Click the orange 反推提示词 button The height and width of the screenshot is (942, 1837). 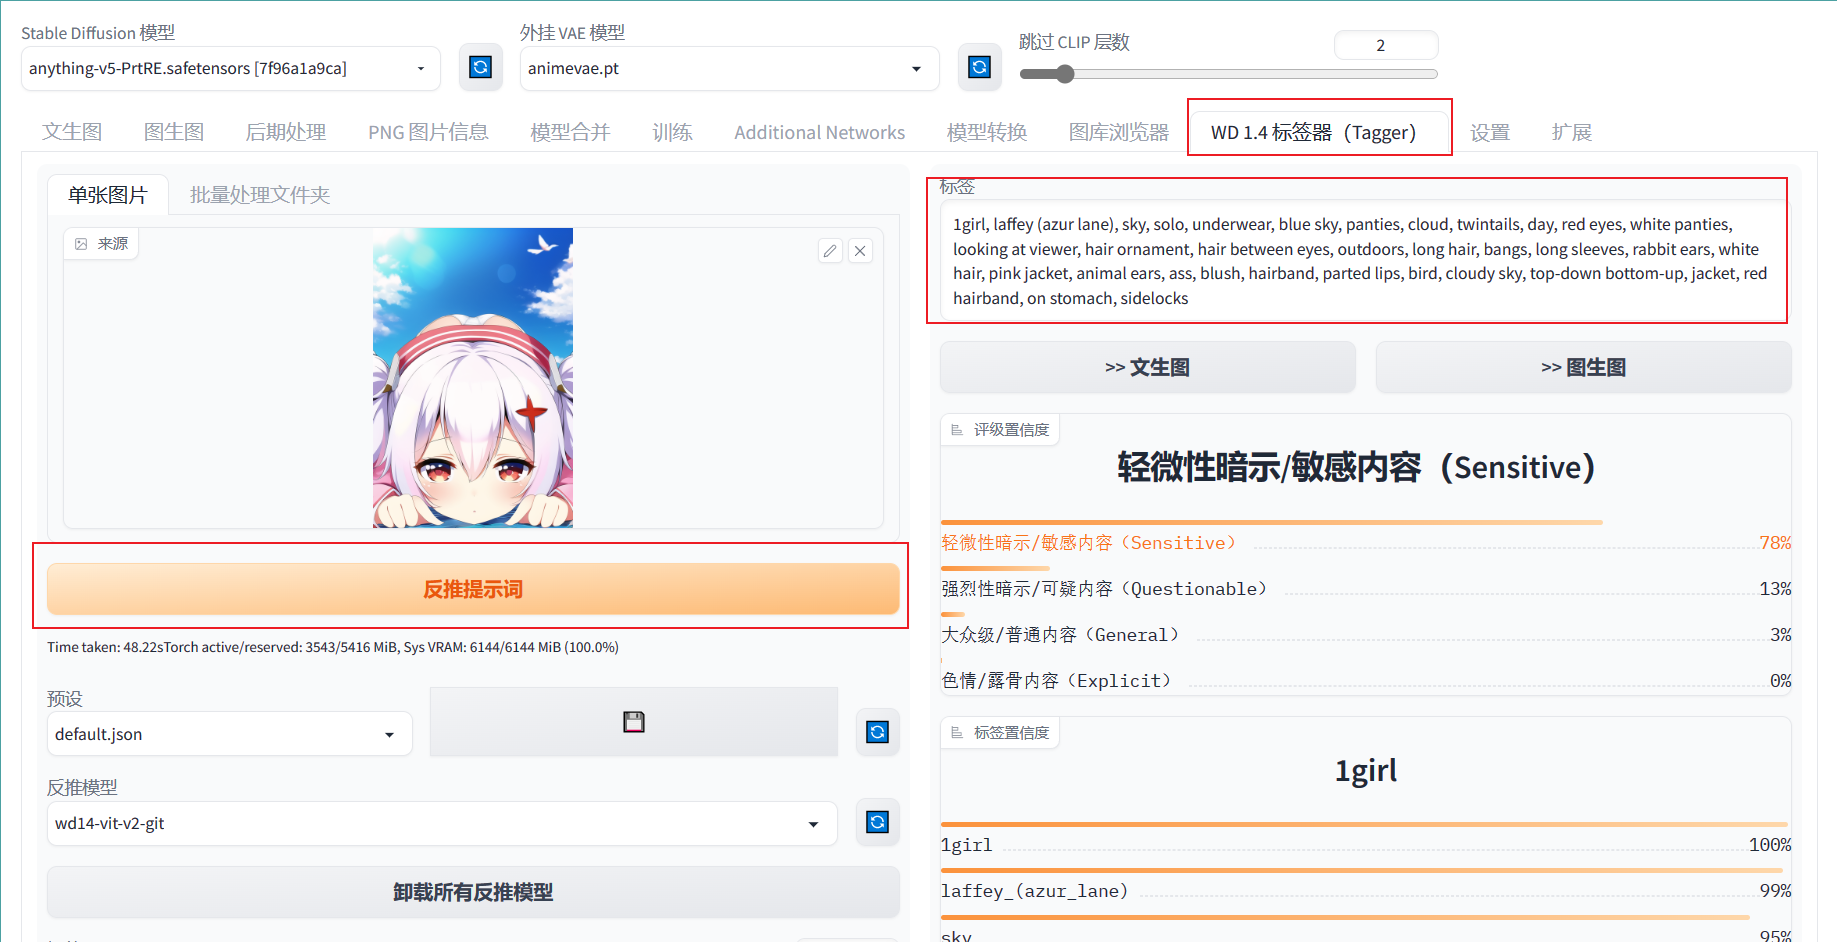coord(472,589)
